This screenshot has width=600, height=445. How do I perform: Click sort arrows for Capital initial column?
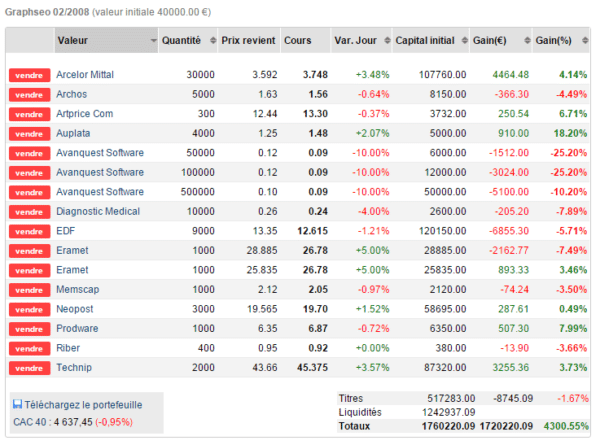[465, 40]
